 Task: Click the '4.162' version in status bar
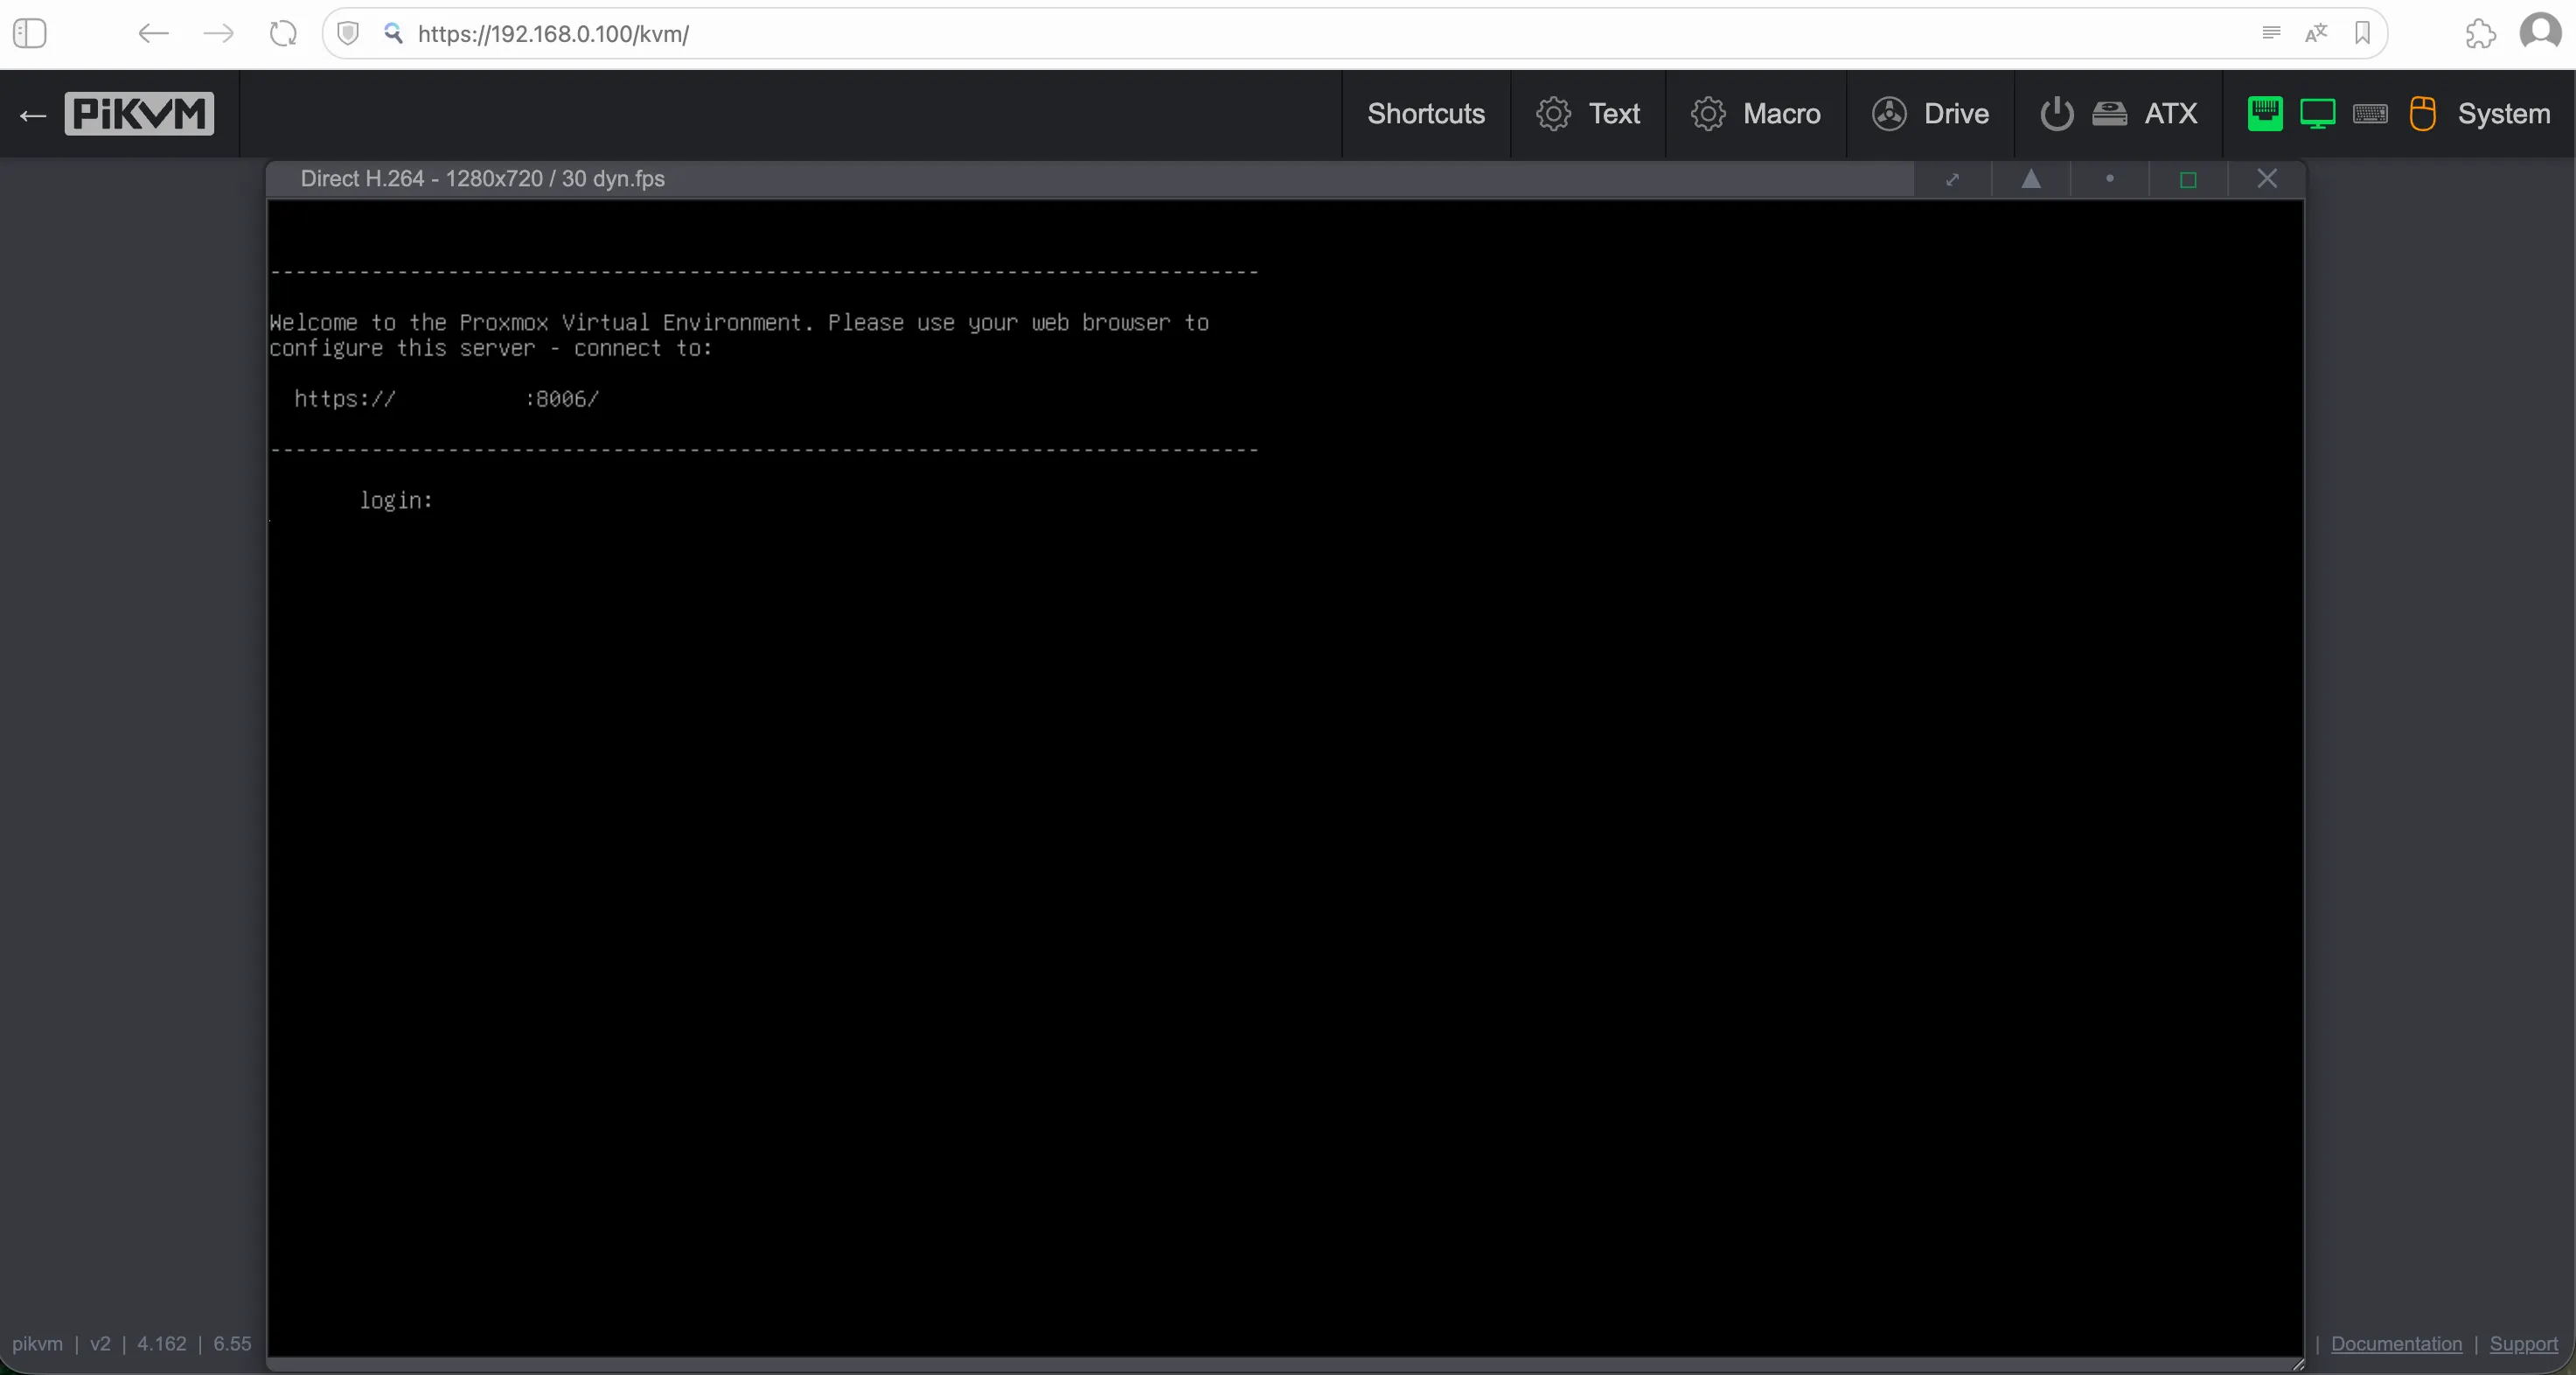pyautogui.click(x=161, y=1344)
